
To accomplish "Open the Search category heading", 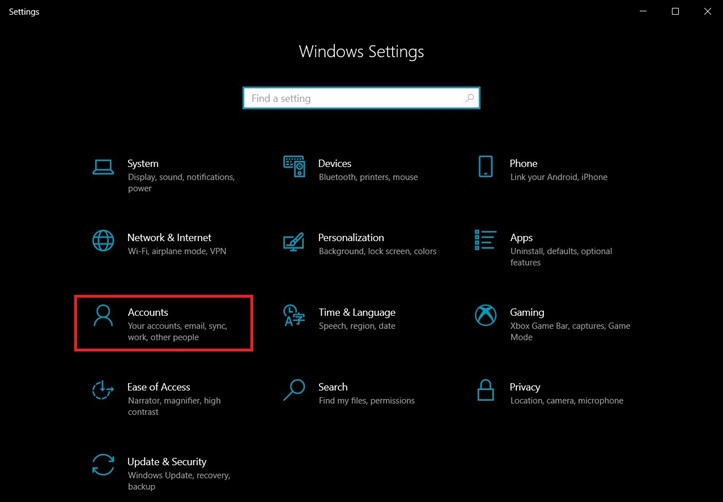I will point(333,387).
